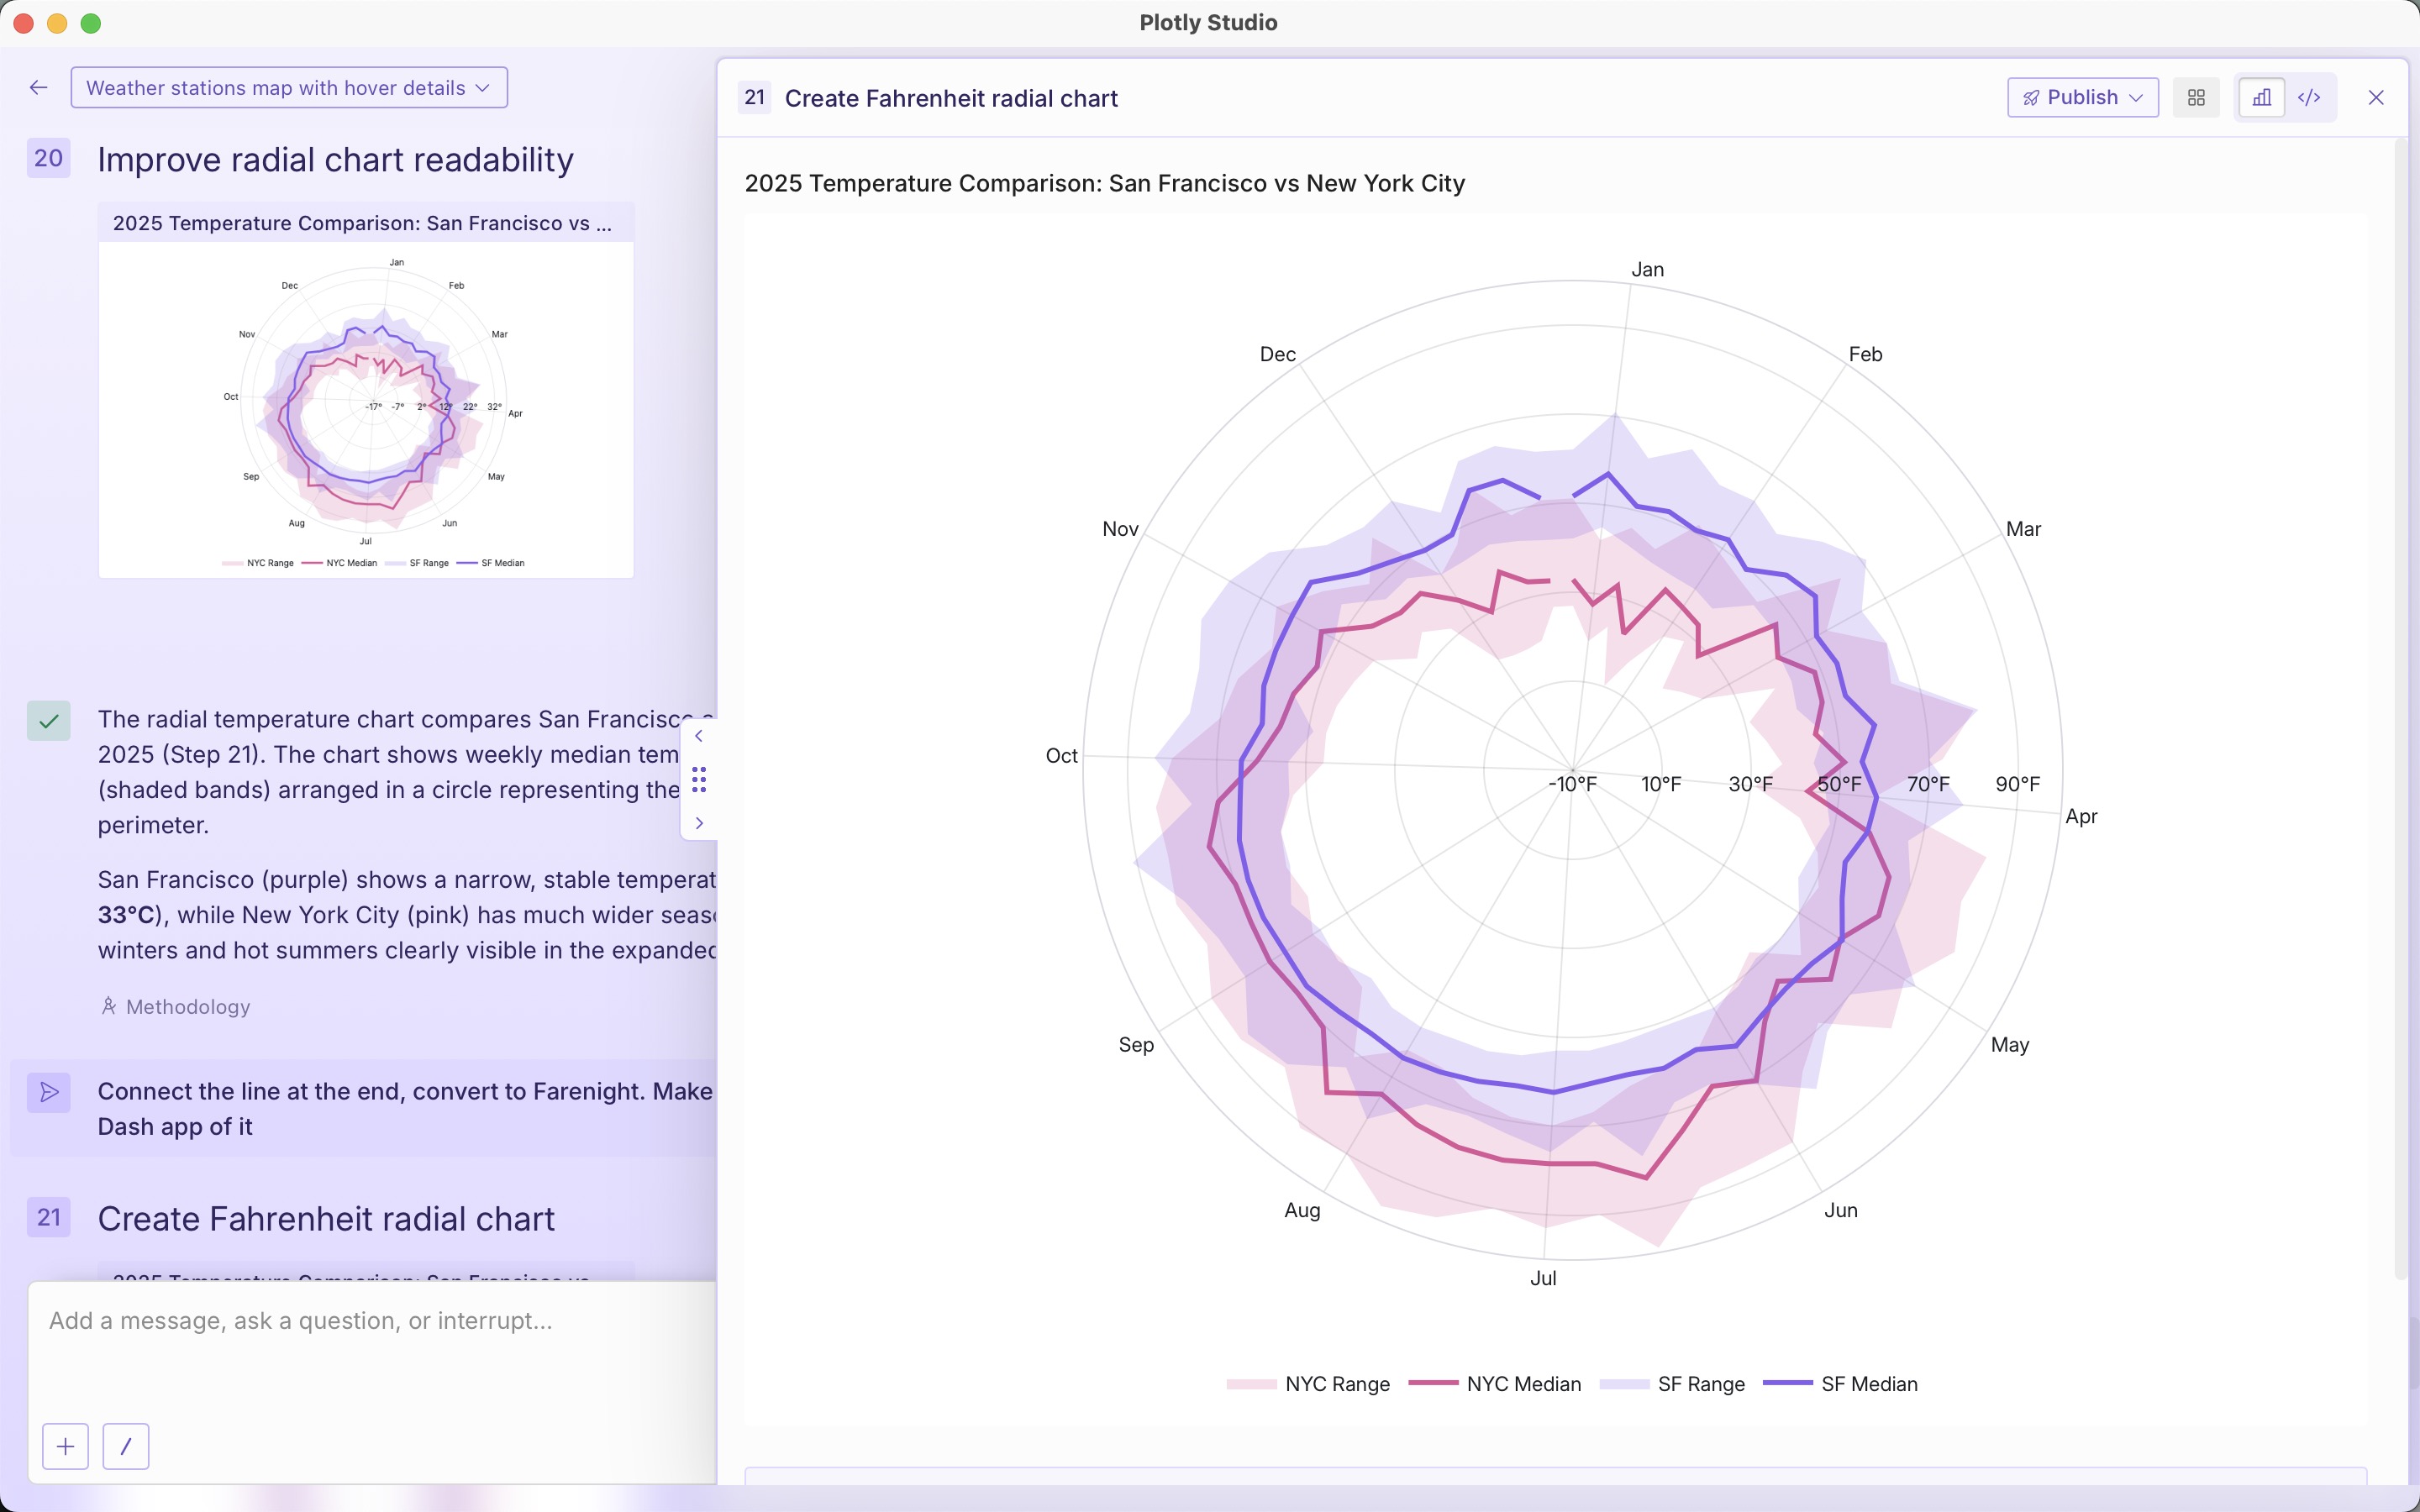Screen dimensions: 2420x1512
Task: Switch to the grid layout view icon
Action: (x=2196, y=97)
